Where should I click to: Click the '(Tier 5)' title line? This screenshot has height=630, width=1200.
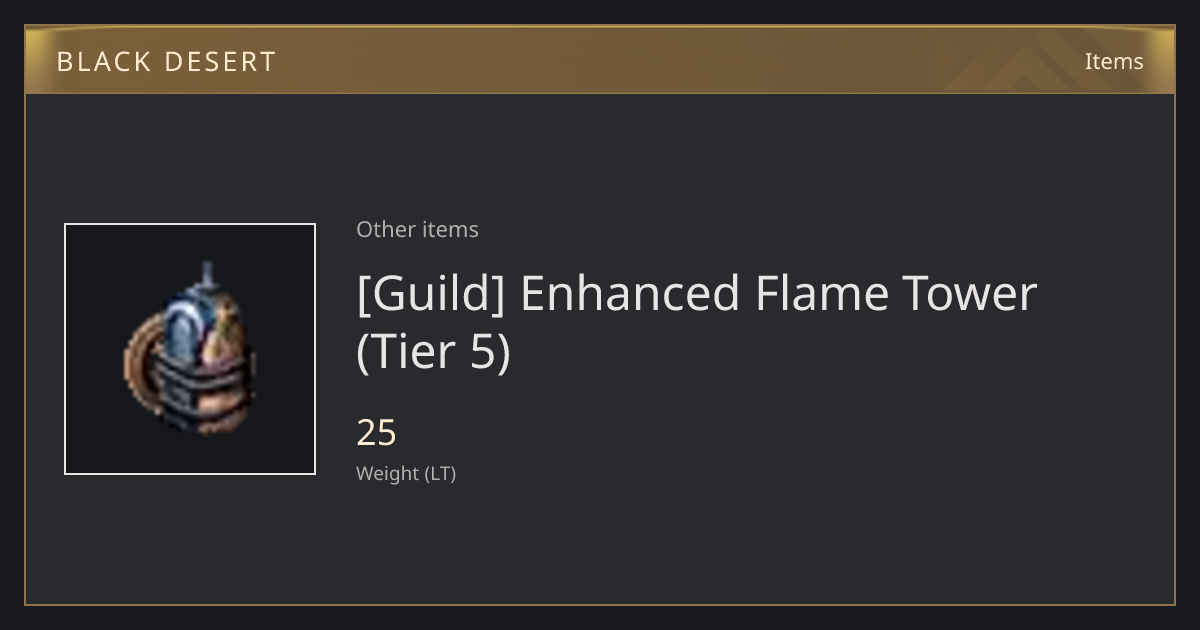[x=434, y=352]
